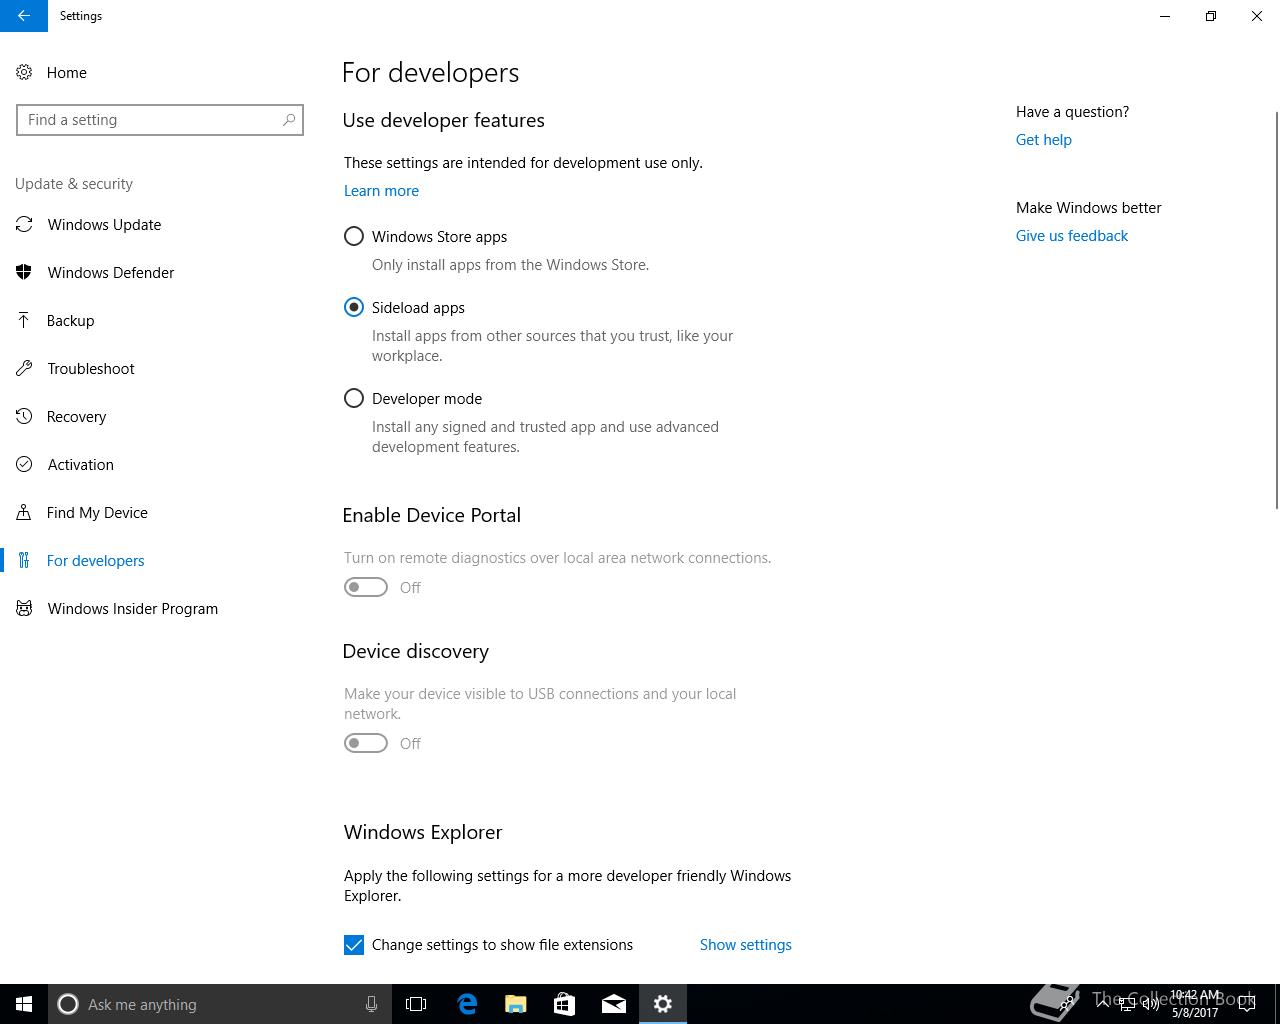
Task: Open the Activation settings page
Action: (x=80, y=464)
